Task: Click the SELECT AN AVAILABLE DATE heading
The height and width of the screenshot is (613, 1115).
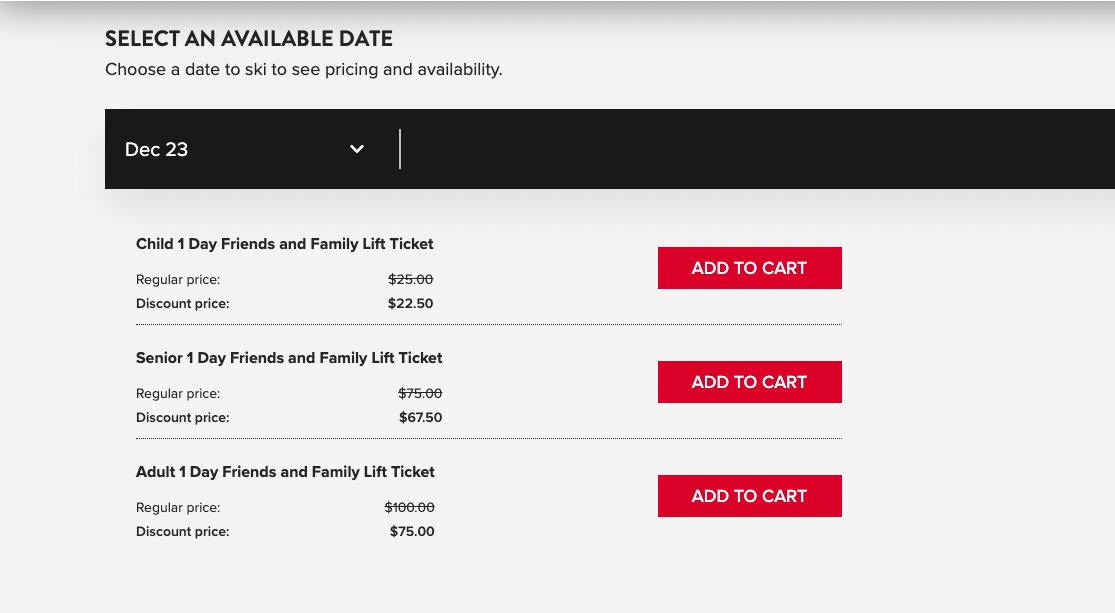Action: pyautogui.click(x=249, y=38)
